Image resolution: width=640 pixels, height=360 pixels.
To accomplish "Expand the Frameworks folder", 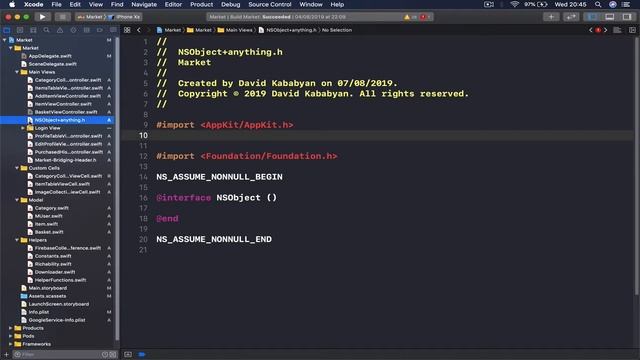I will pyautogui.click(x=11, y=344).
